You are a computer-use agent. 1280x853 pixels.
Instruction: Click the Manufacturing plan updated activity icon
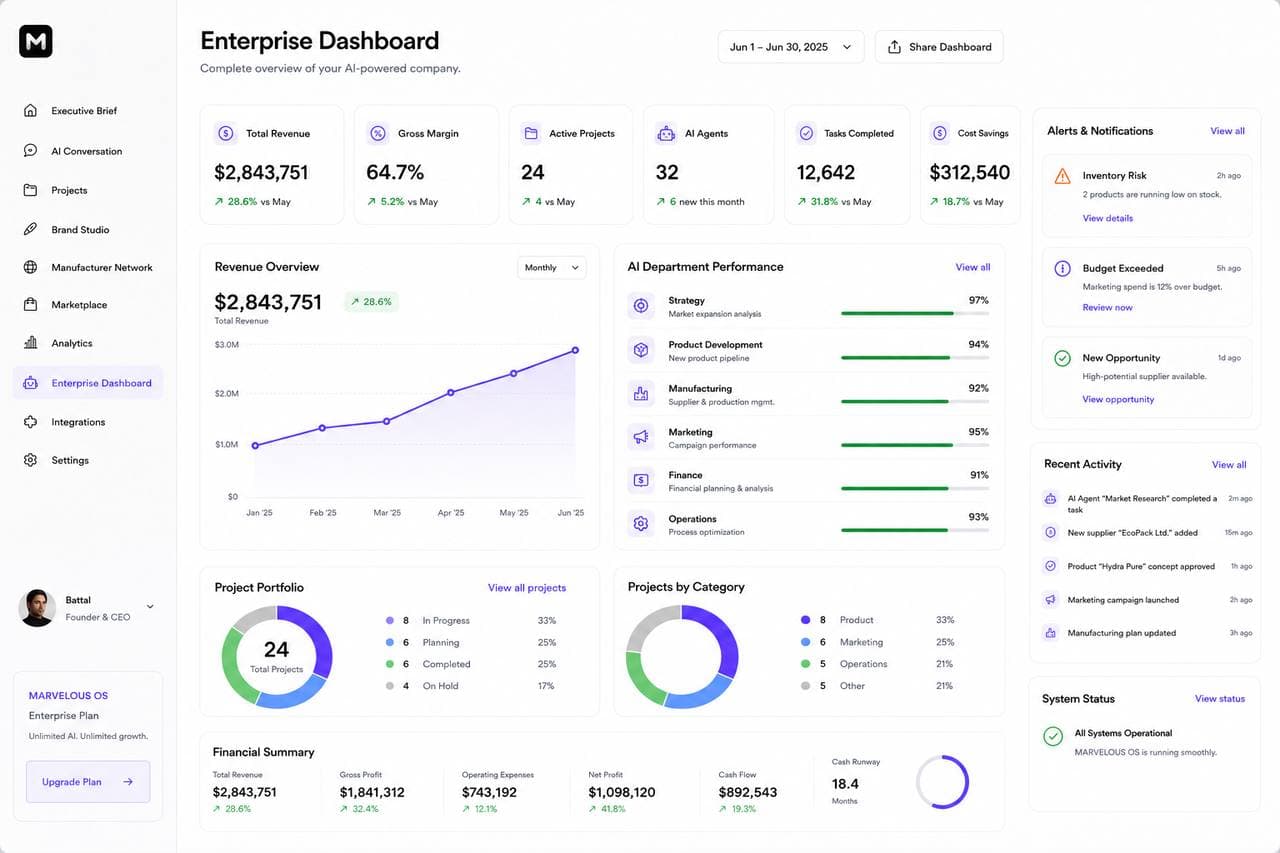click(x=1050, y=633)
